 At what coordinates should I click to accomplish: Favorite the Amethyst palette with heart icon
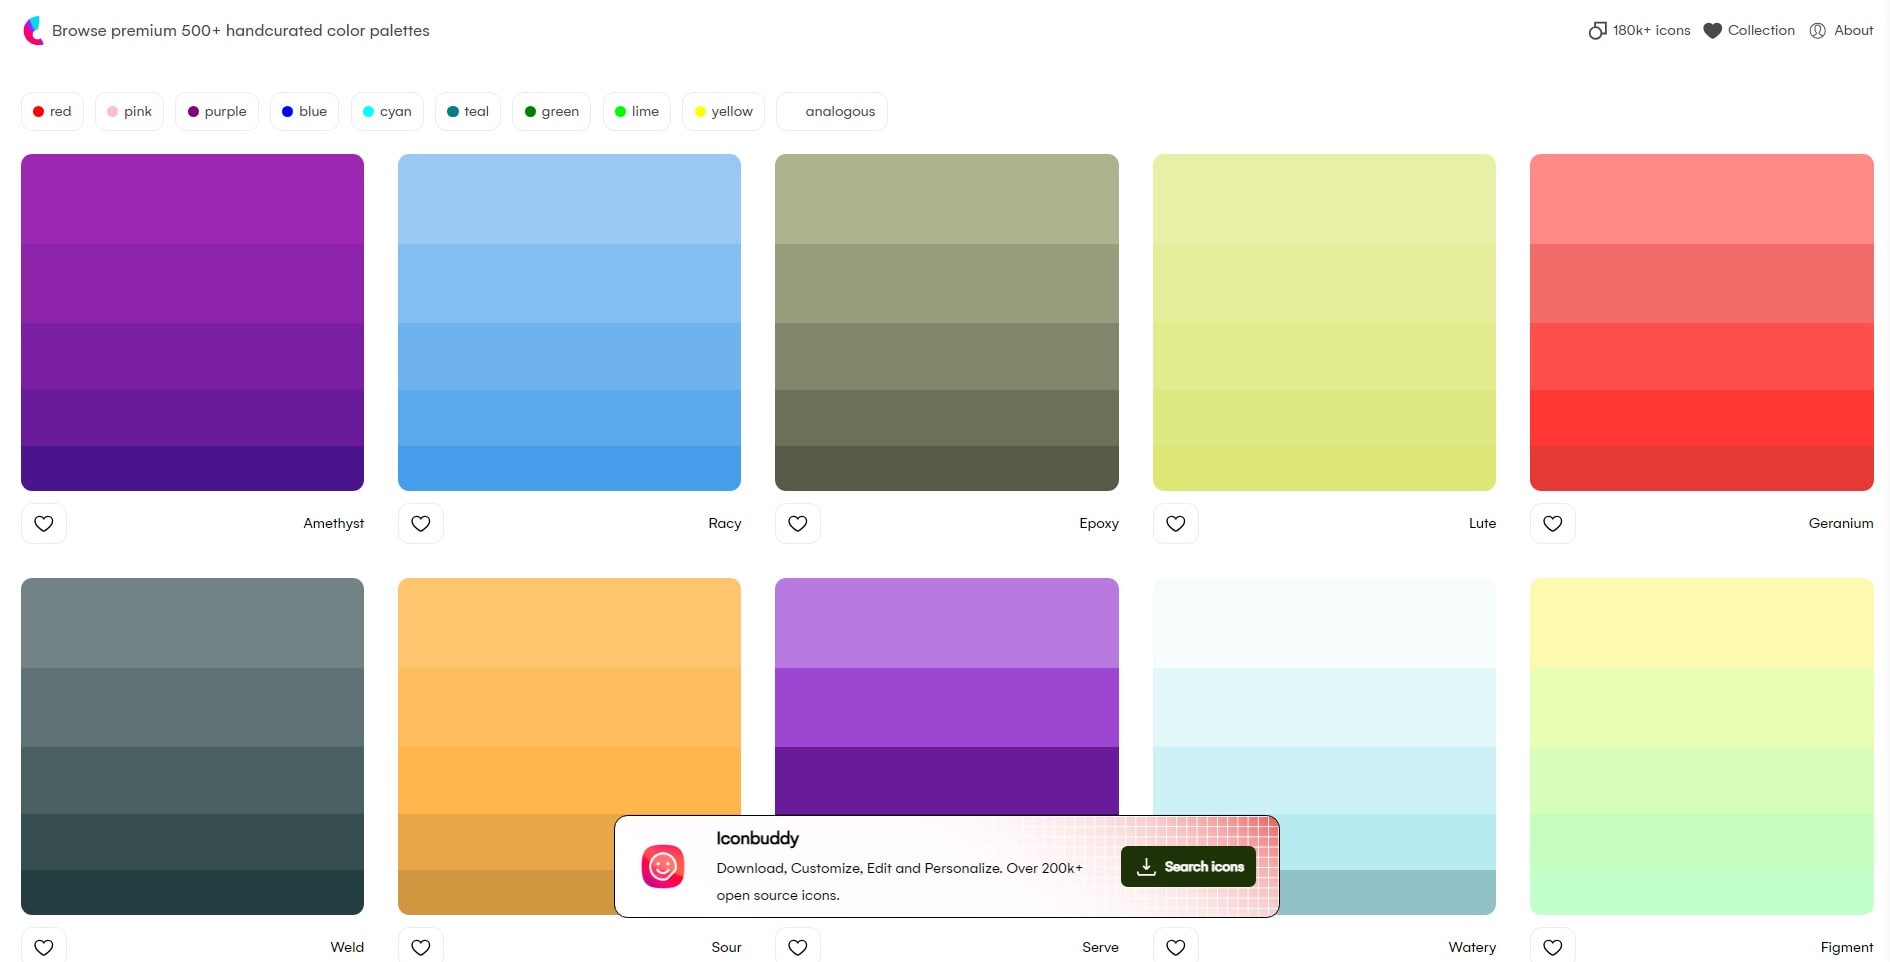pyautogui.click(x=44, y=523)
